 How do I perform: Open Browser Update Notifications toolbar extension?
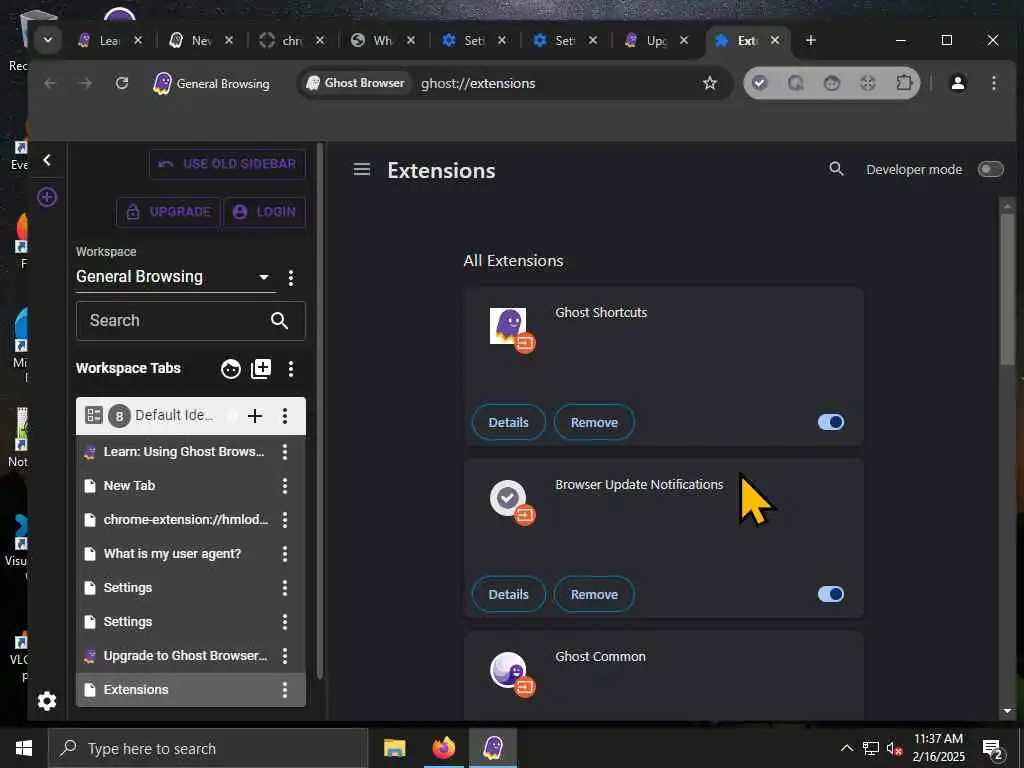coord(760,83)
